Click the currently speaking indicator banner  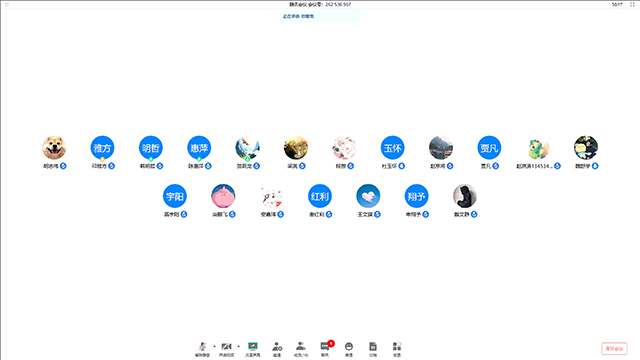tap(320, 16)
